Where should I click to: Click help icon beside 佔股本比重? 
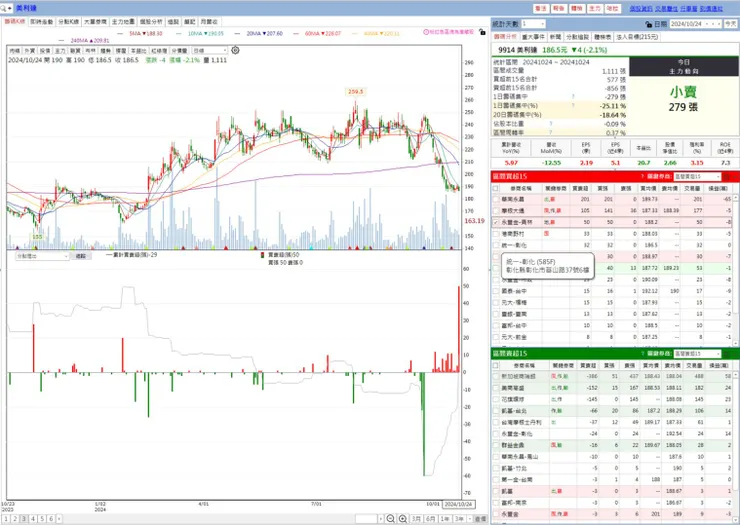click(x=551, y=124)
